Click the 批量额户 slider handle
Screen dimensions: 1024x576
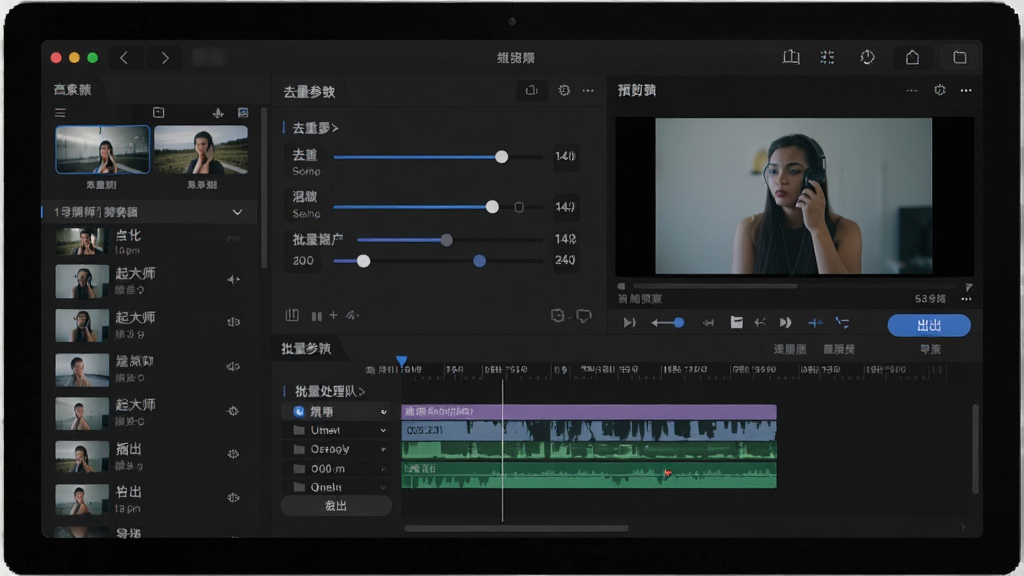(x=447, y=240)
